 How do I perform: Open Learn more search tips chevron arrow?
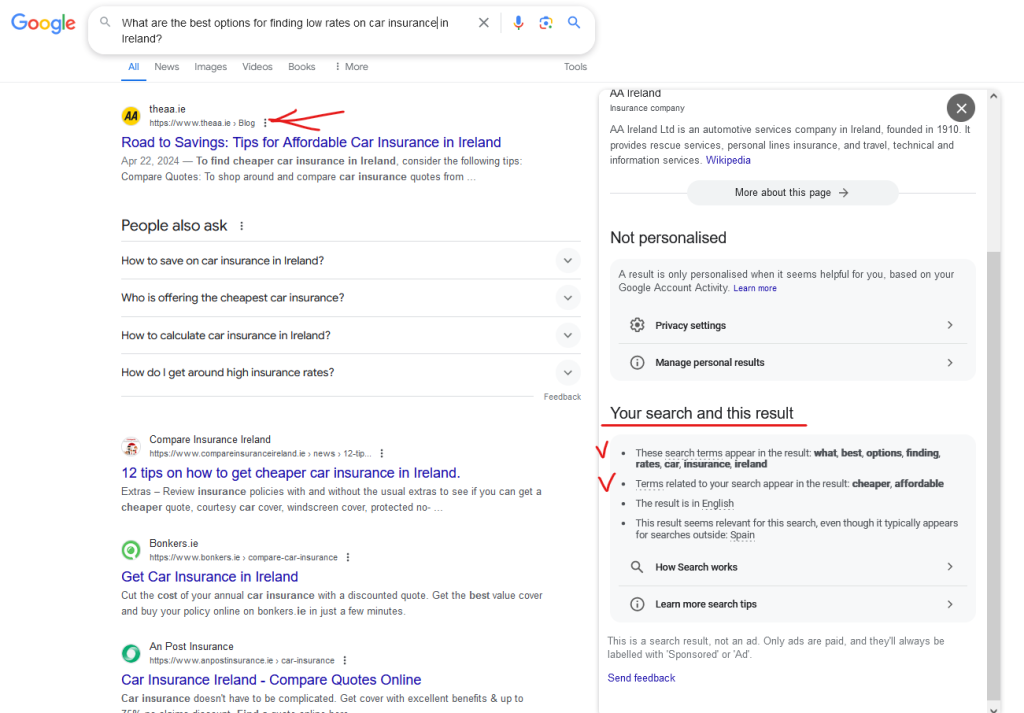[x=950, y=604]
